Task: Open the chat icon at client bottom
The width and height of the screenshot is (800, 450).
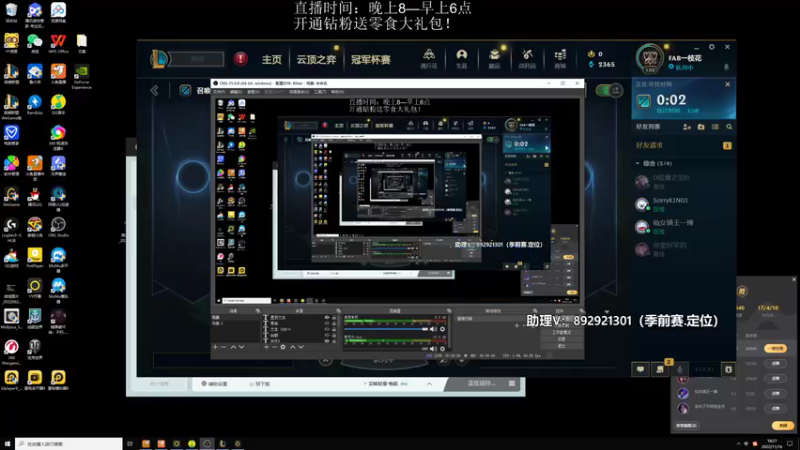Action: tap(640, 369)
